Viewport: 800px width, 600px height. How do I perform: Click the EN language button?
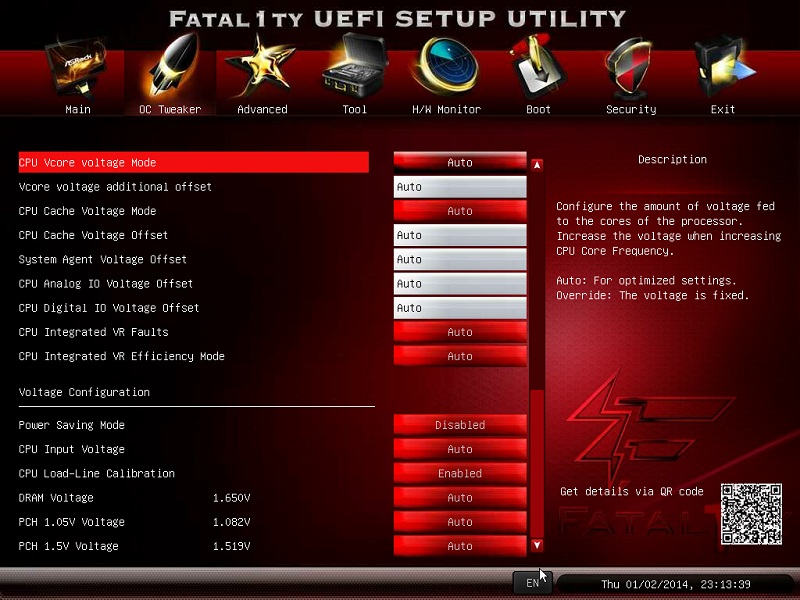tap(532, 583)
